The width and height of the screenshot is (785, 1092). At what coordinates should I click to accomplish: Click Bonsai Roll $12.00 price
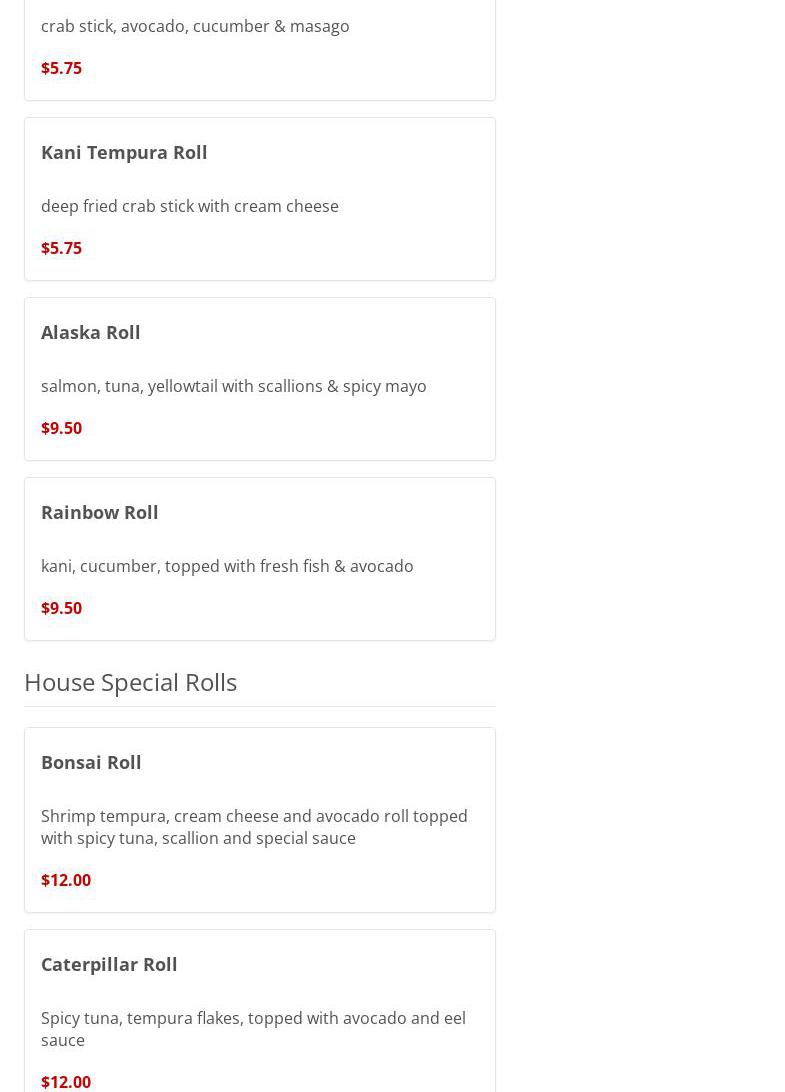(x=66, y=880)
